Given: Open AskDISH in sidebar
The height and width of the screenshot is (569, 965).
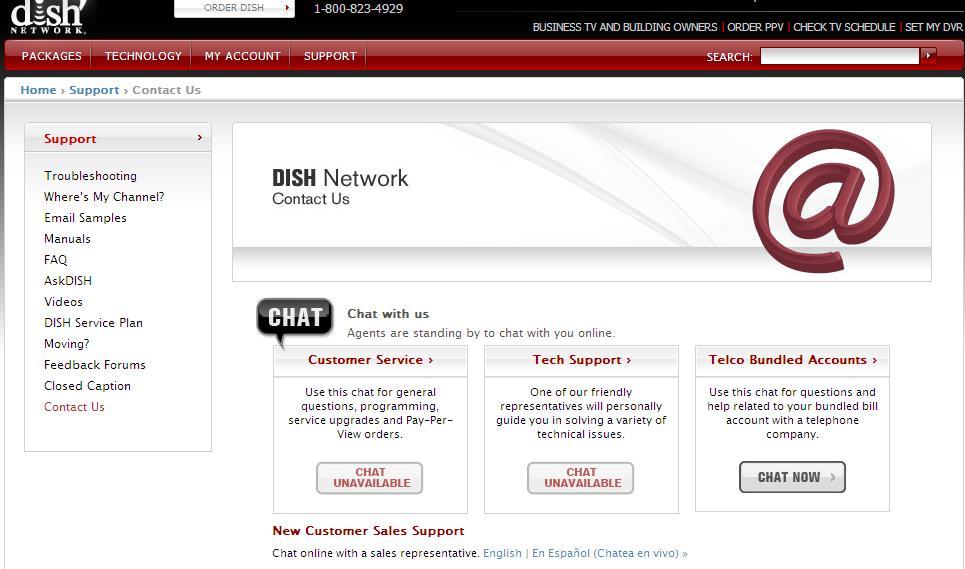Looking at the screenshot, I should pyautogui.click(x=68, y=281).
